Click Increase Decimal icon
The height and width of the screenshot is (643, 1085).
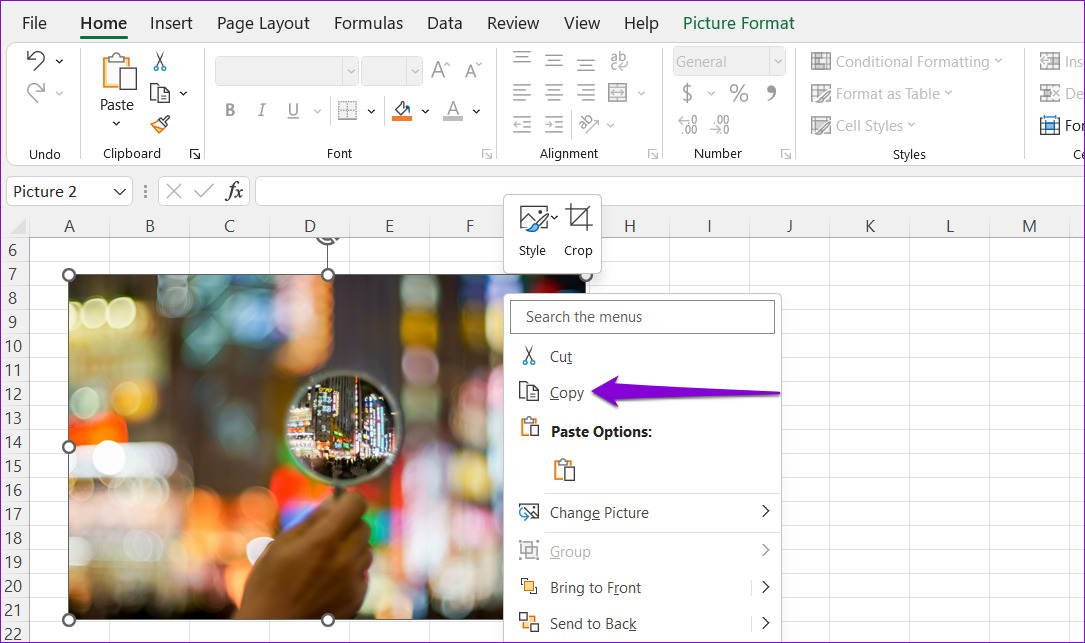pyautogui.click(x=688, y=125)
